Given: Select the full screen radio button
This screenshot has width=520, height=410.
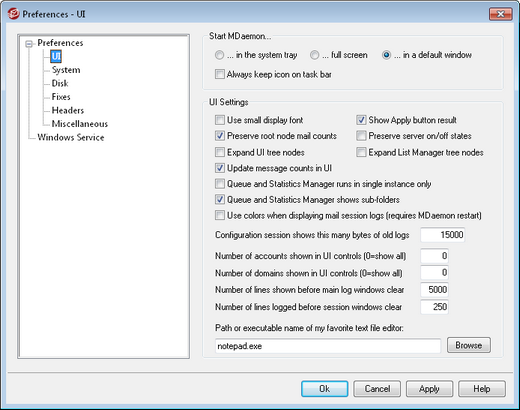Looking at the screenshot, I should (x=314, y=55).
